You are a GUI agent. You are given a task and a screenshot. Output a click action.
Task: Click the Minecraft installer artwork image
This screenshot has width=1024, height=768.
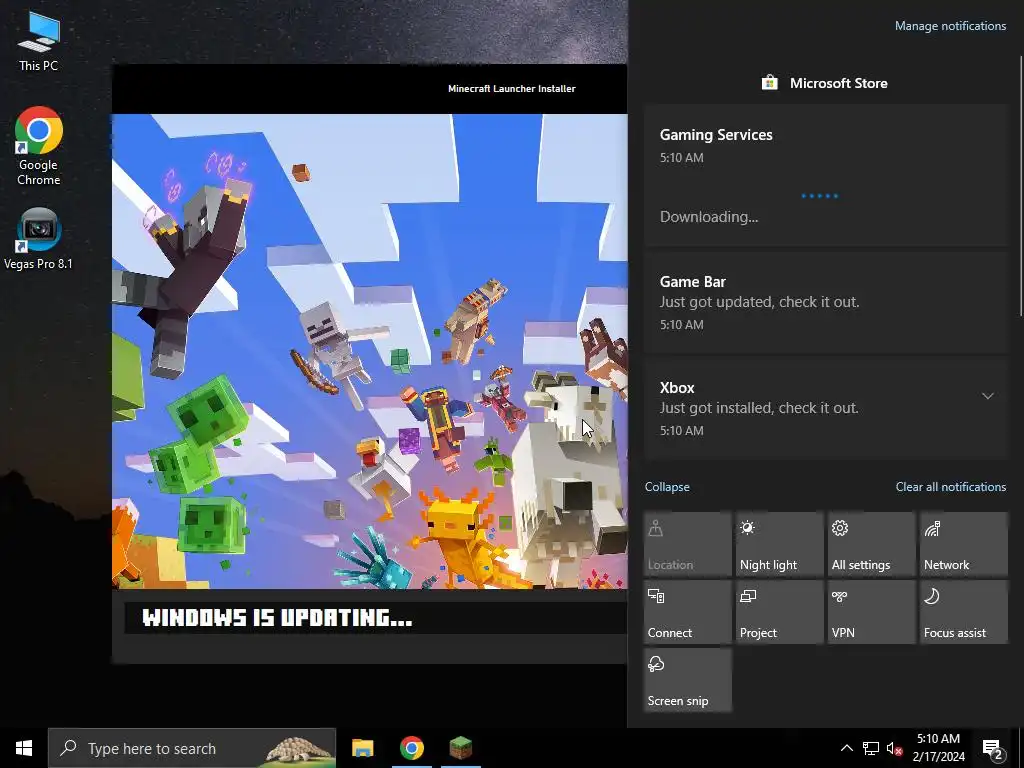(x=370, y=351)
